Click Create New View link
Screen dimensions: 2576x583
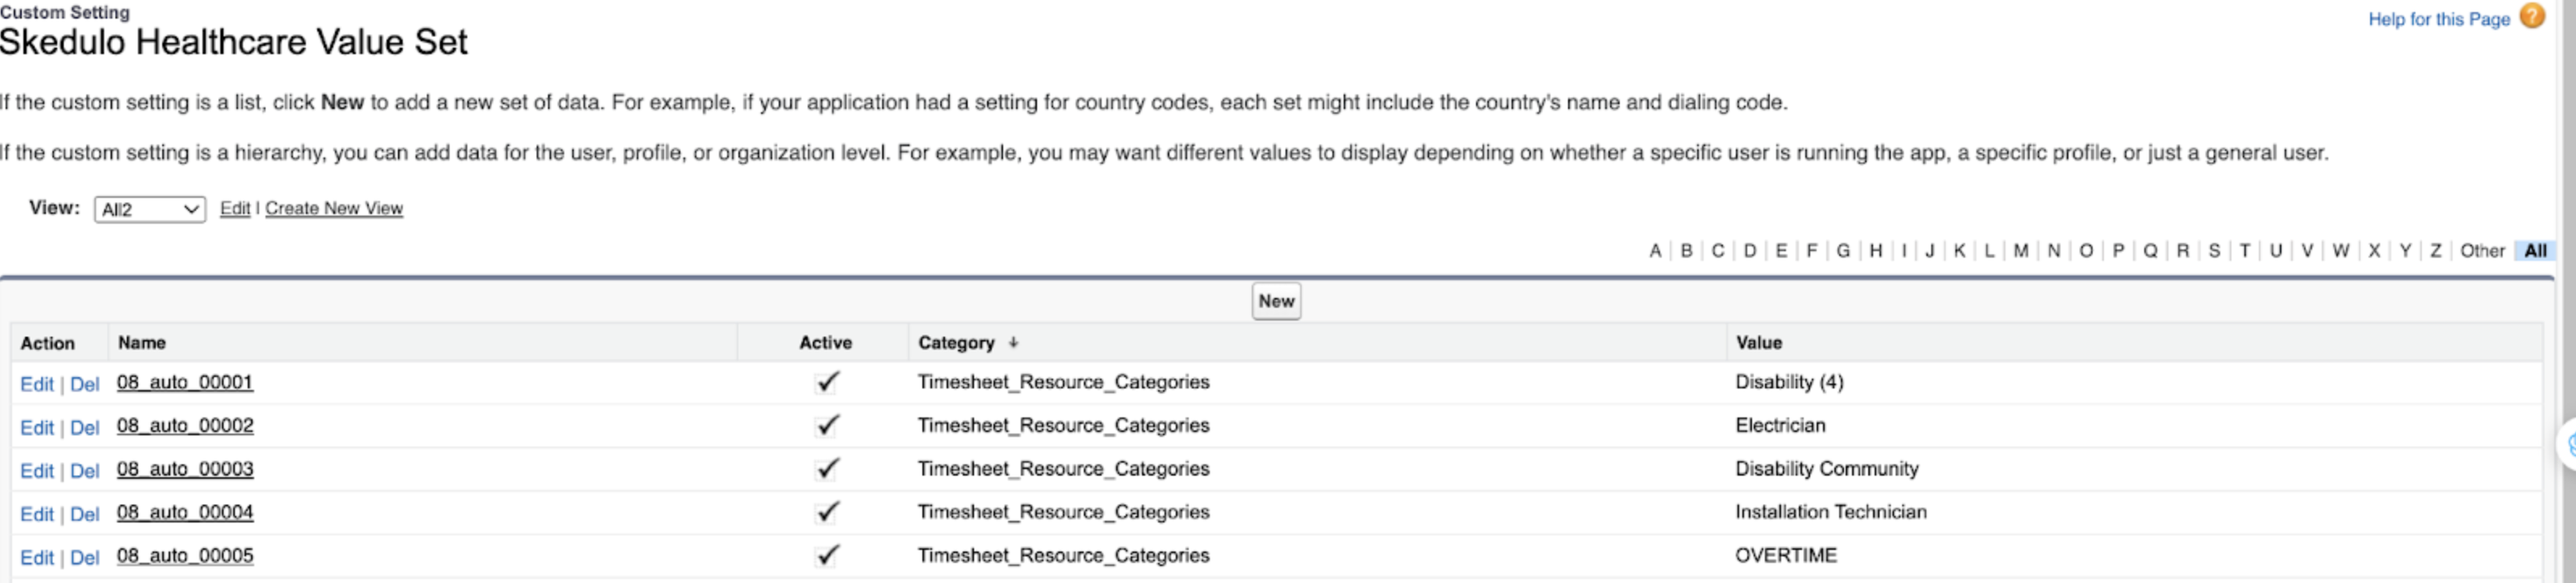coord(334,208)
